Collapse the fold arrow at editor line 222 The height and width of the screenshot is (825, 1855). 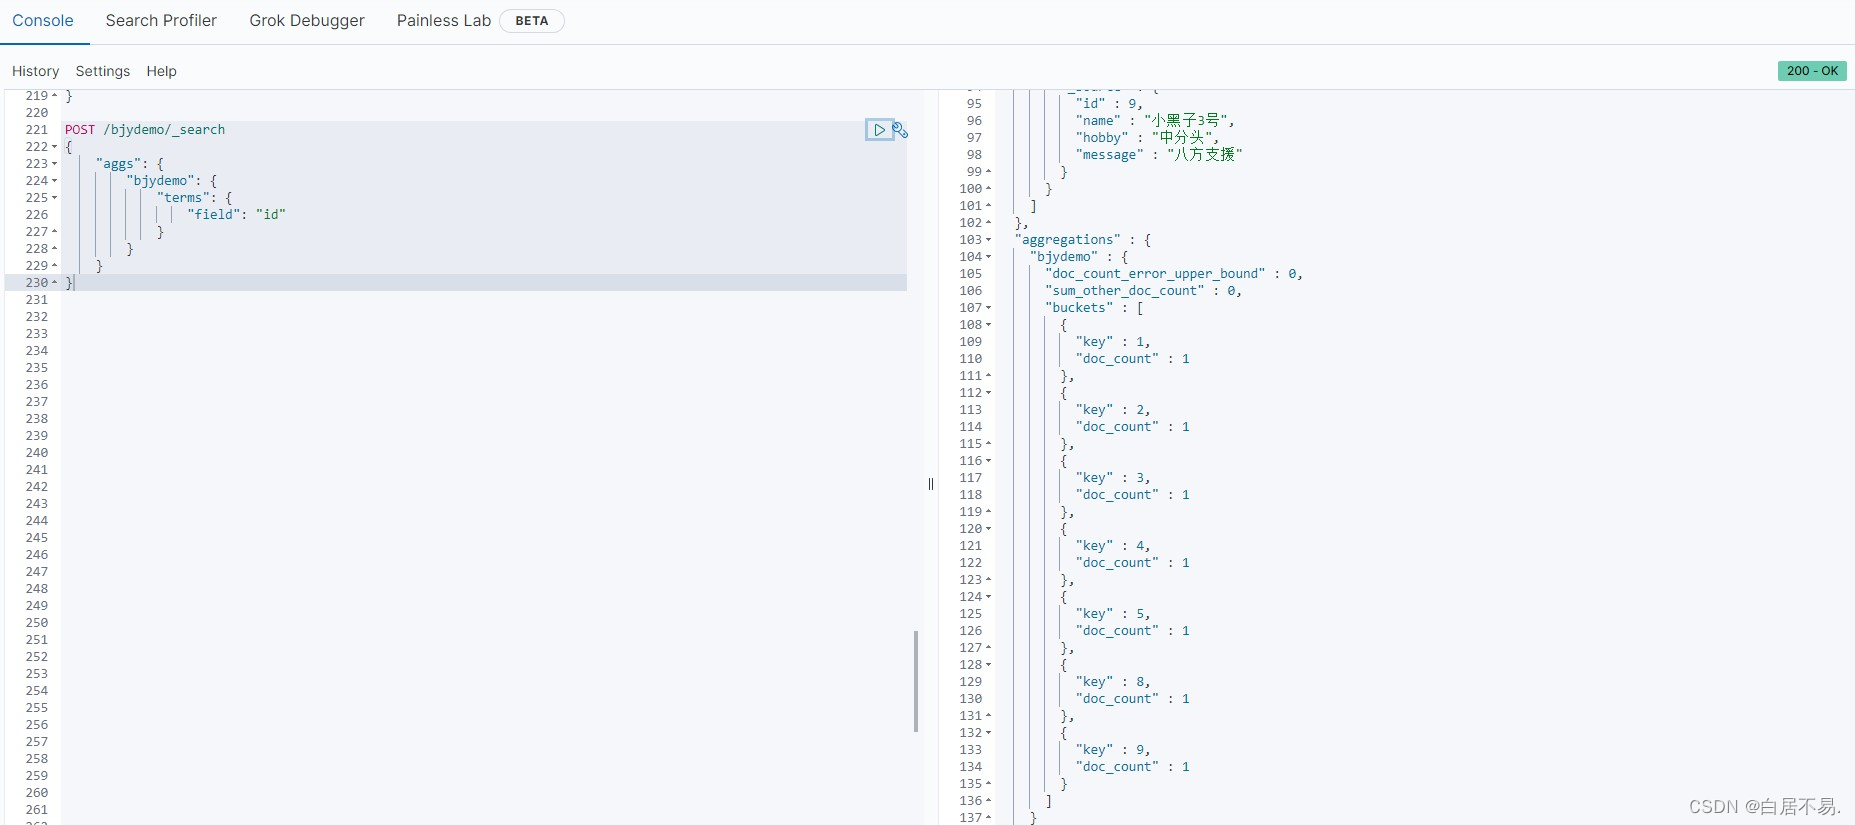point(55,147)
